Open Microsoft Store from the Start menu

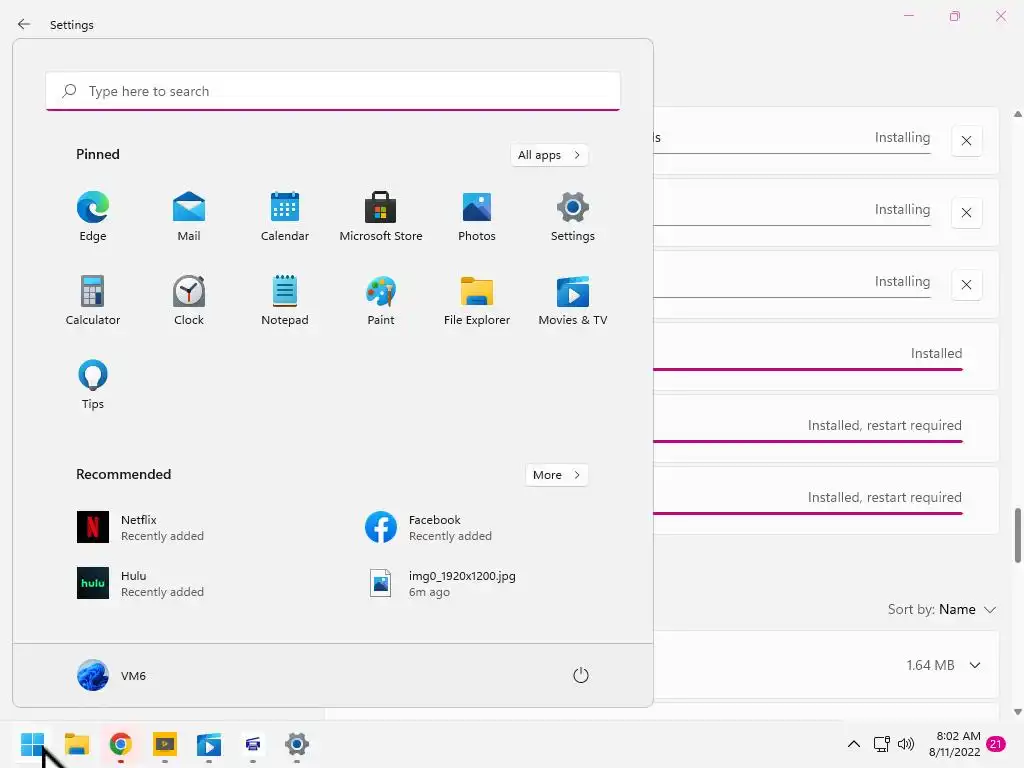(x=381, y=217)
